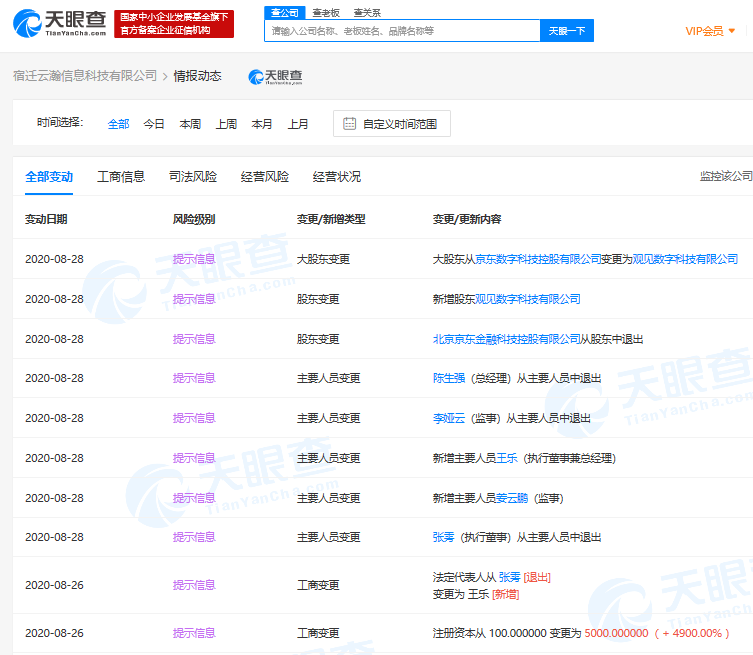Focus the company name search input
This screenshot has height=655, width=753.
(402, 31)
